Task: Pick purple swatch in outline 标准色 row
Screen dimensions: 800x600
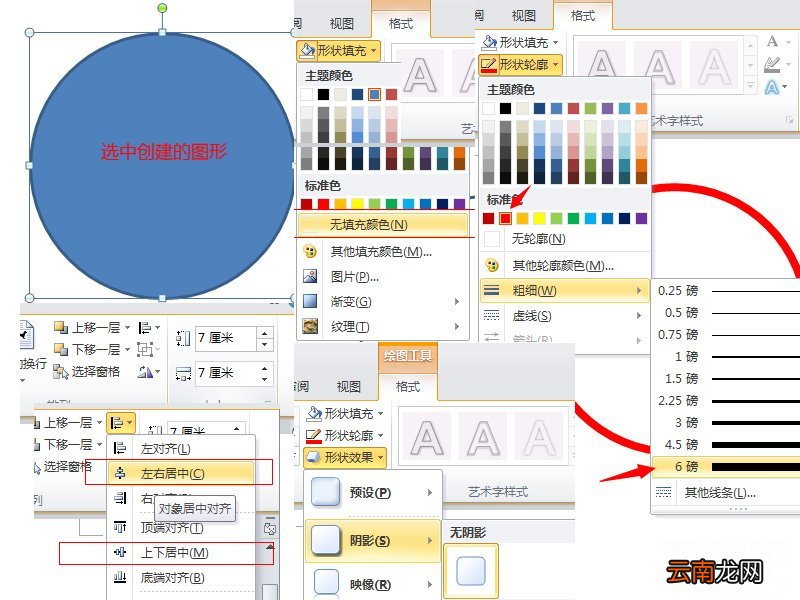Action: pos(642,218)
